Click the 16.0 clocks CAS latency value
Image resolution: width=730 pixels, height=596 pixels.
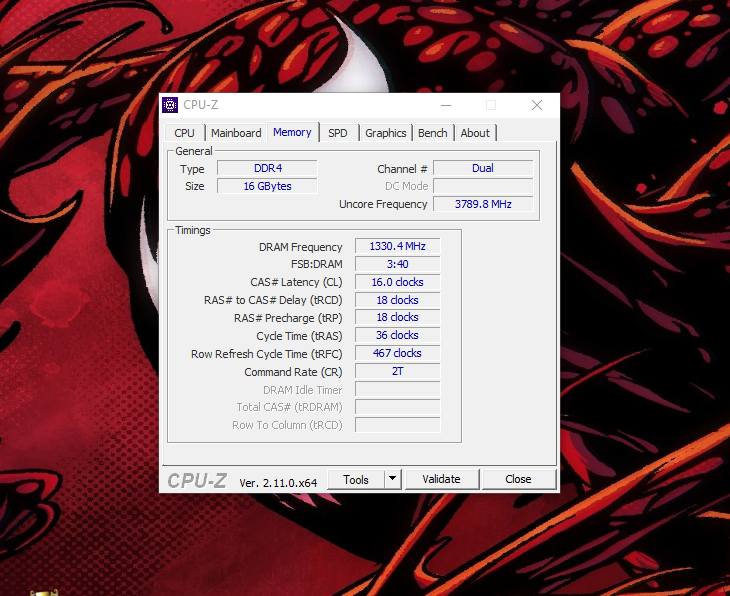click(398, 282)
